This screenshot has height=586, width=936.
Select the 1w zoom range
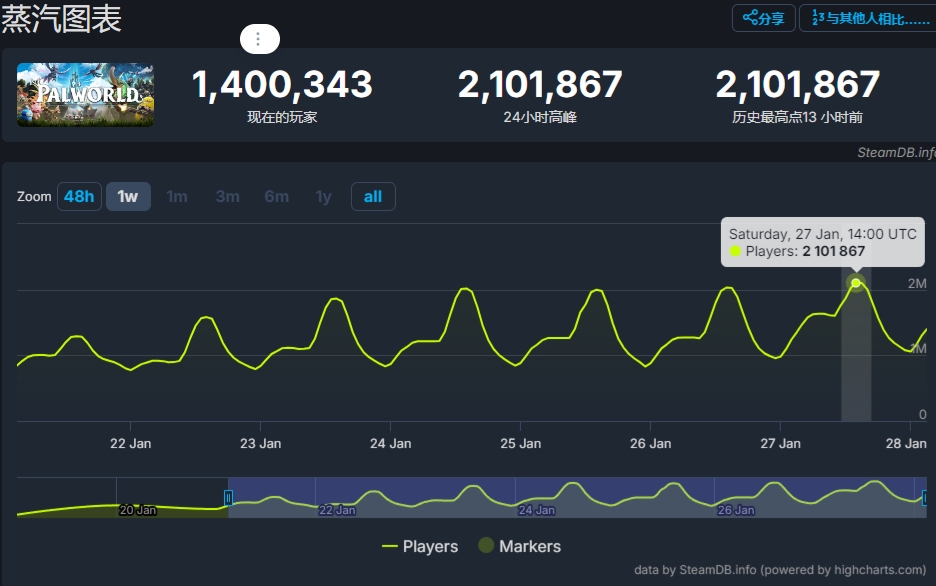coord(128,196)
